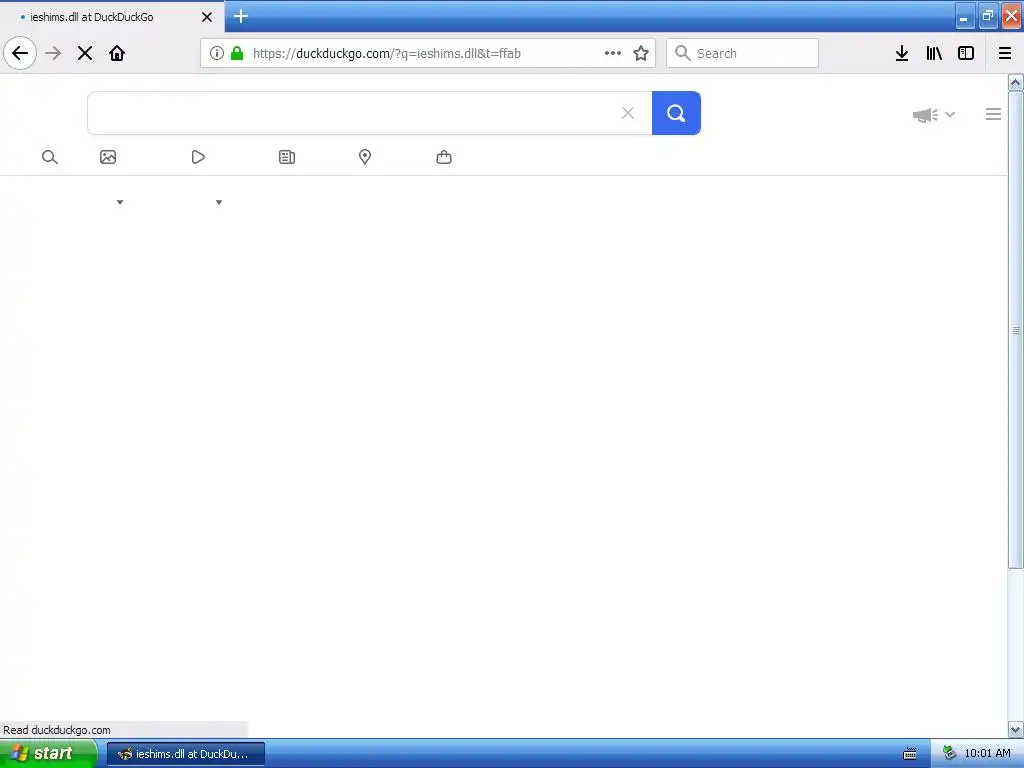Switch to the Videos play icon tab

pos(198,157)
